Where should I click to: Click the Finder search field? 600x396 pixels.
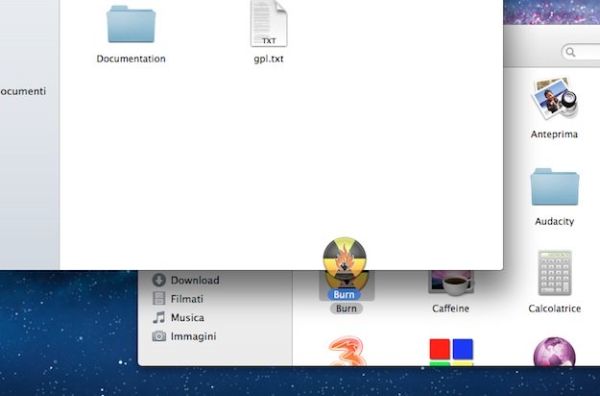tap(580, 52)
